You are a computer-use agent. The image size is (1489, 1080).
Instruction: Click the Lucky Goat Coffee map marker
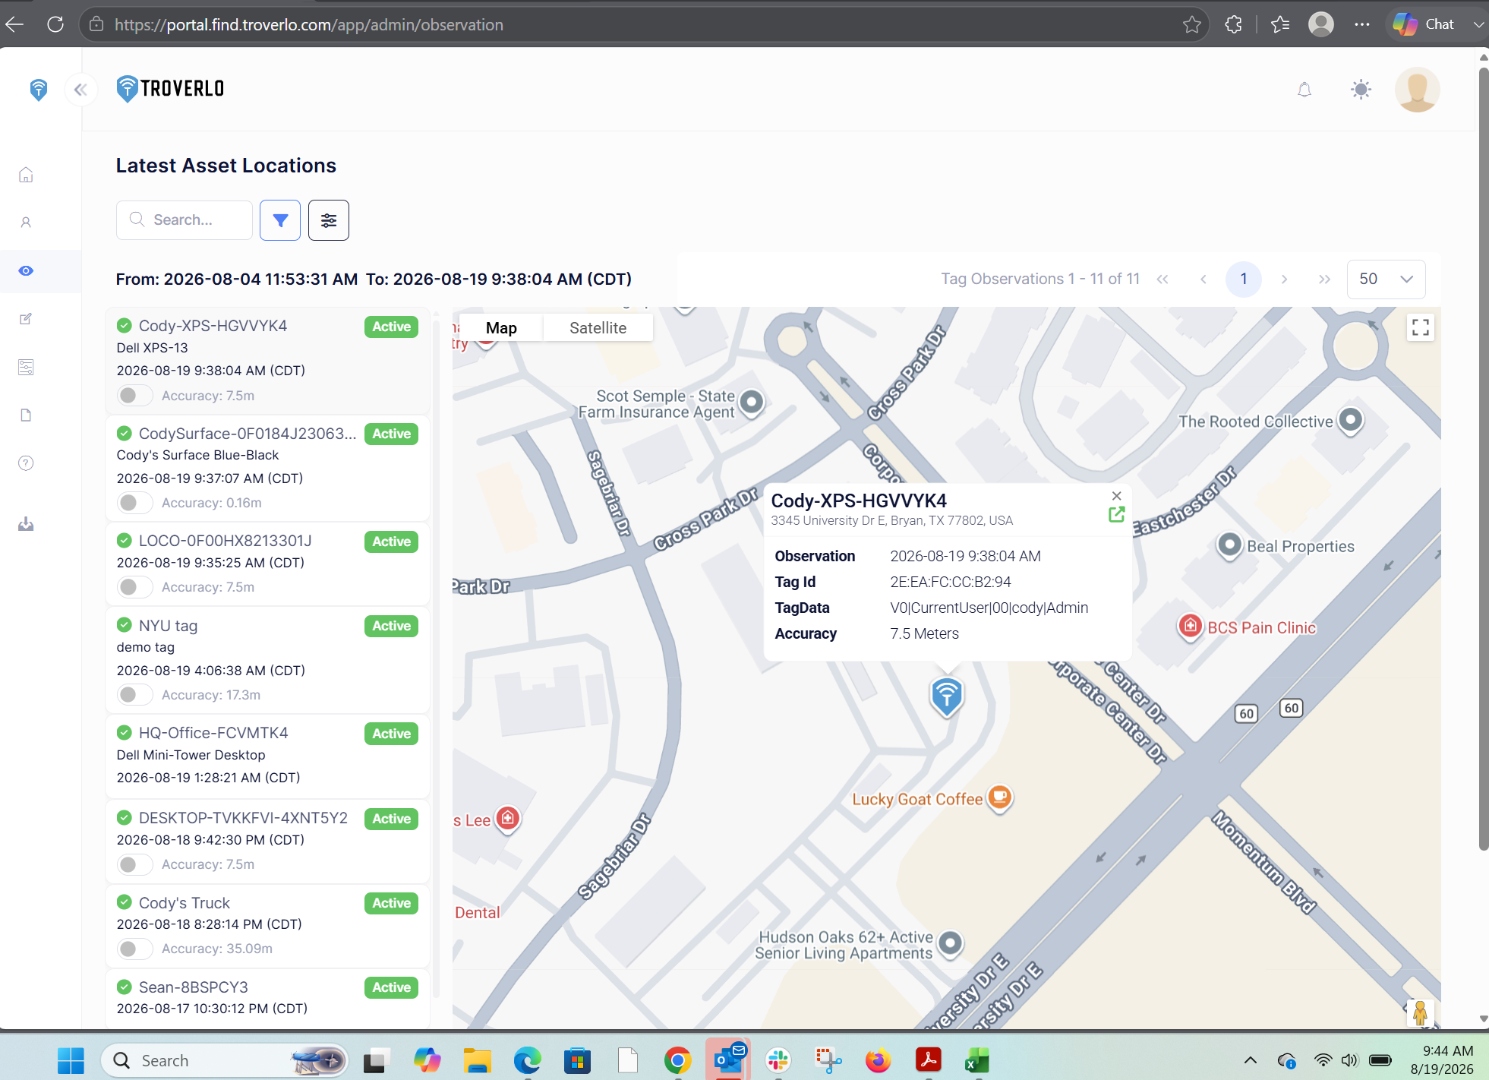click(x=1000, y=797)
